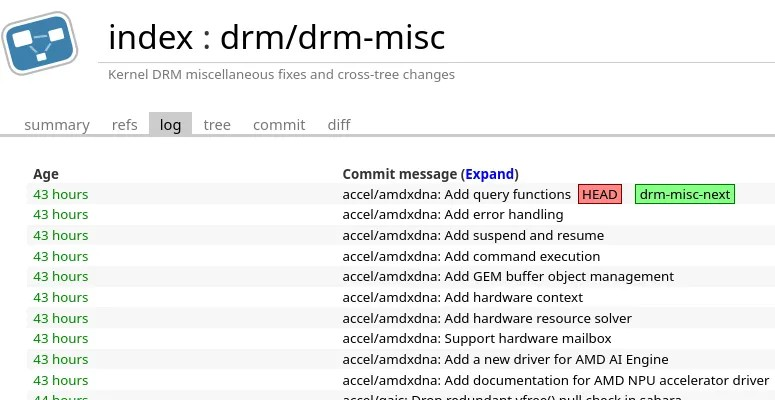Open commit 'Add error handling'

tap(453, 214)
